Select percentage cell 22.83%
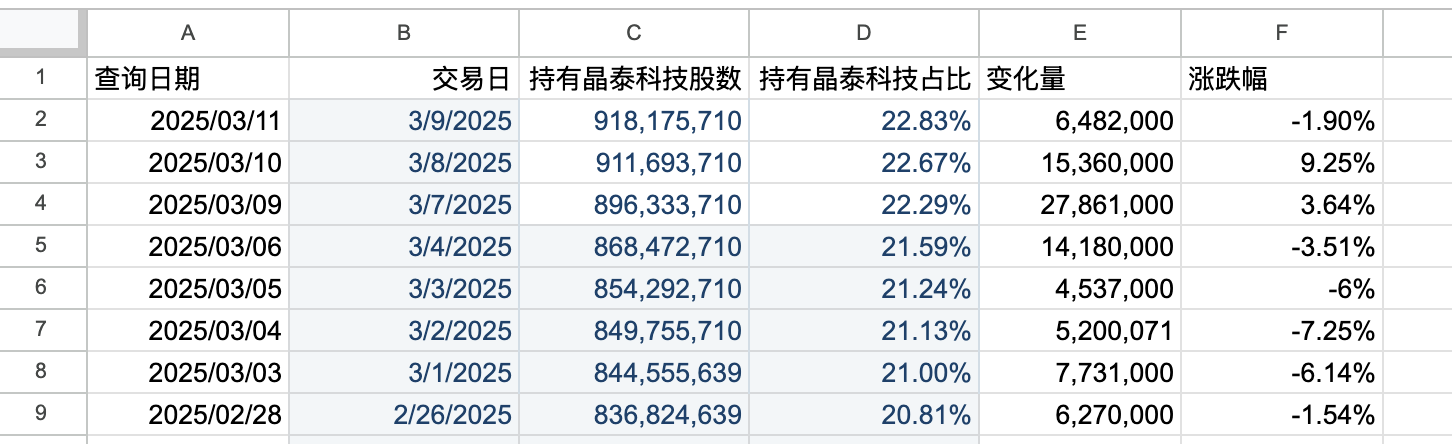Viewport: 1452px width, 444px height. point(863,120)
